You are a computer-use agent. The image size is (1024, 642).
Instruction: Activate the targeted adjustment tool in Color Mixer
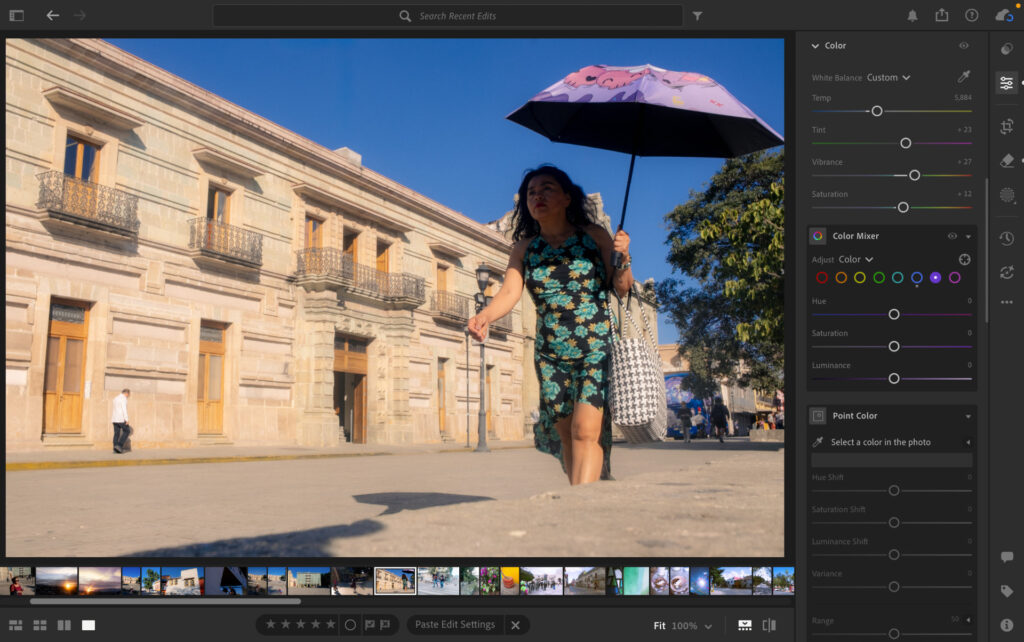coord(963,259)
